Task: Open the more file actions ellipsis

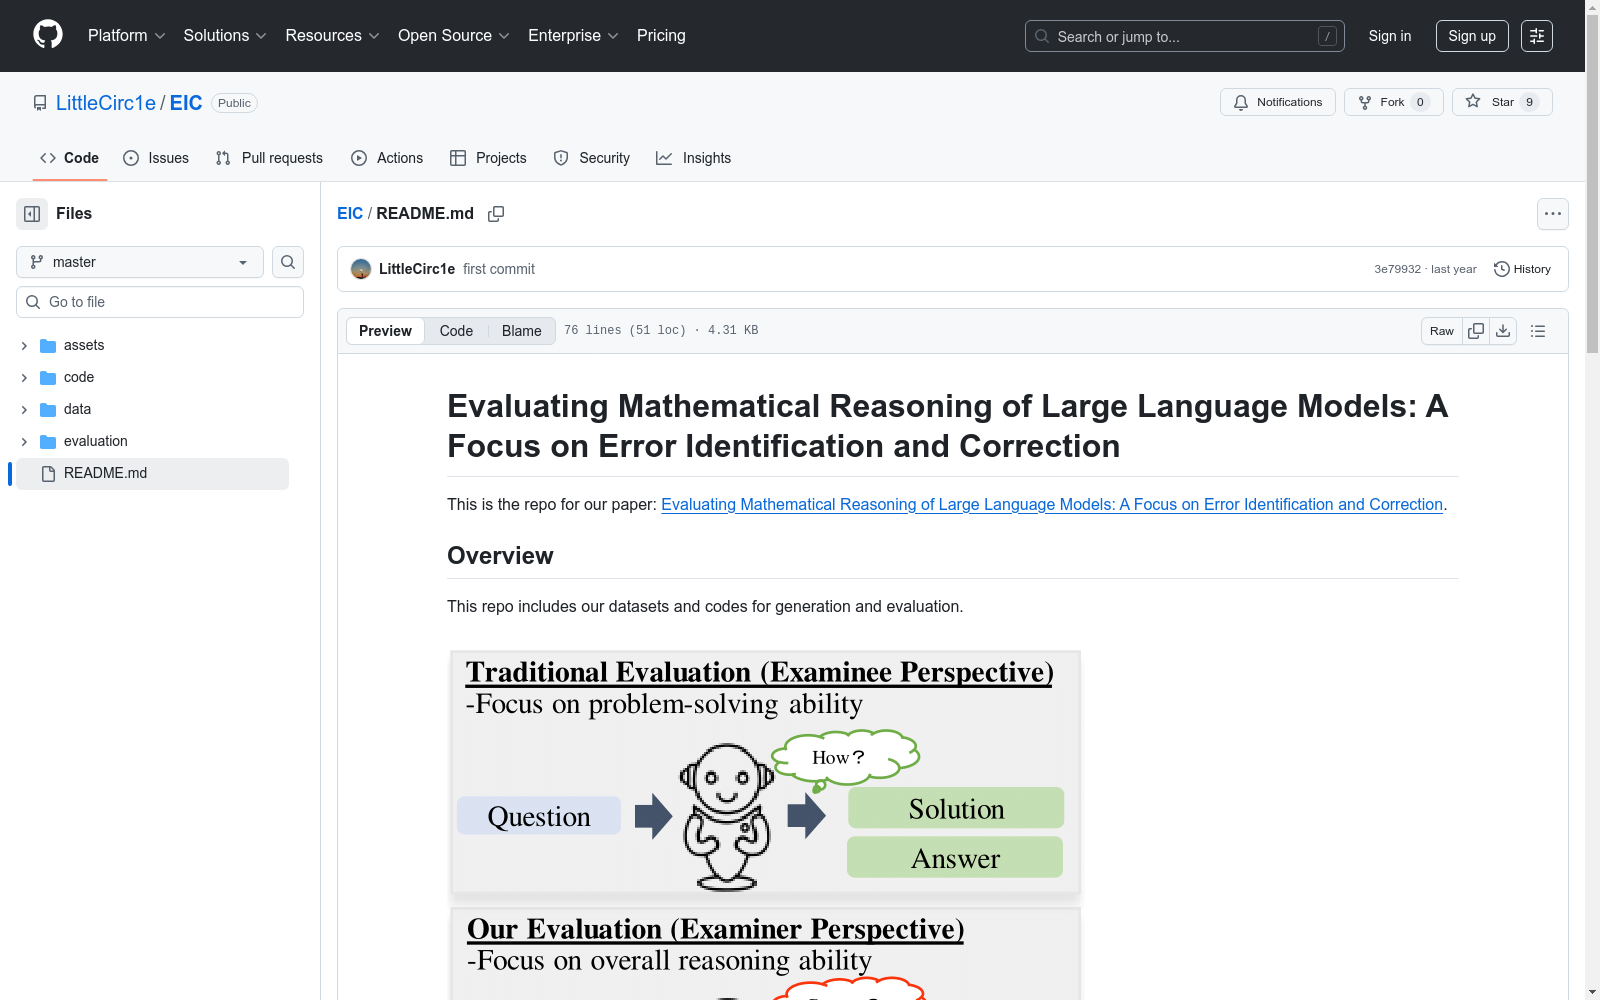Action: [x=1553, y=214]
